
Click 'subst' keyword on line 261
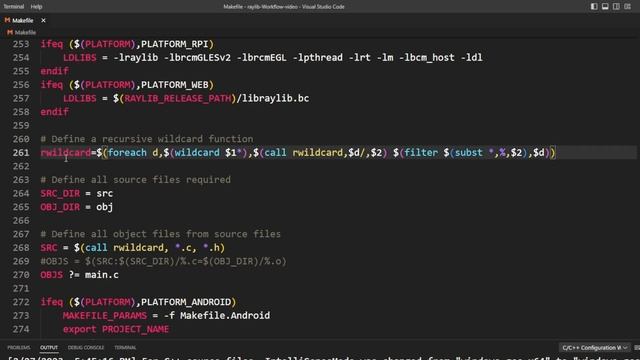point(469,153)
